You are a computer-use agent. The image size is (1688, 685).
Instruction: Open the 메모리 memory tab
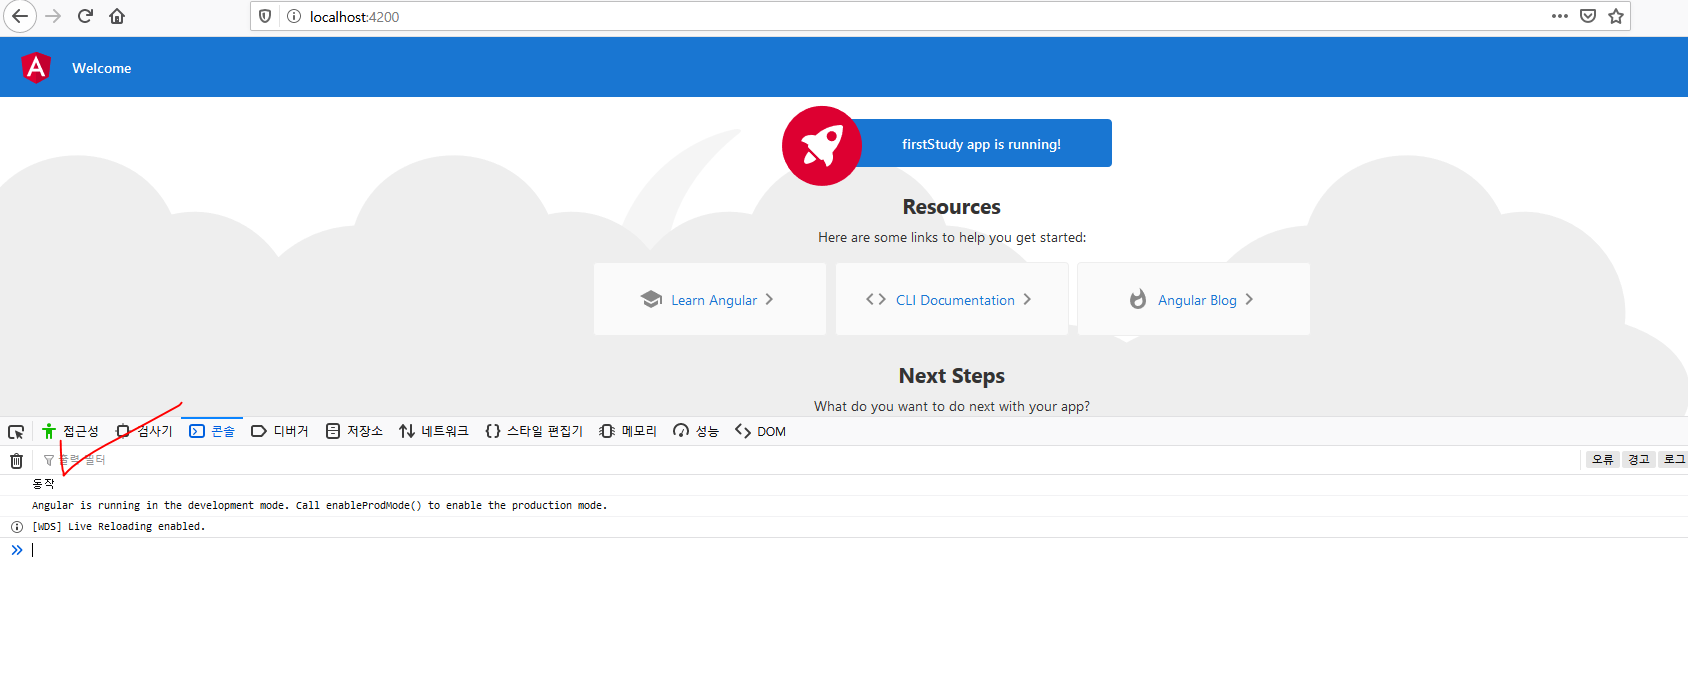click(x=628, y=431)
